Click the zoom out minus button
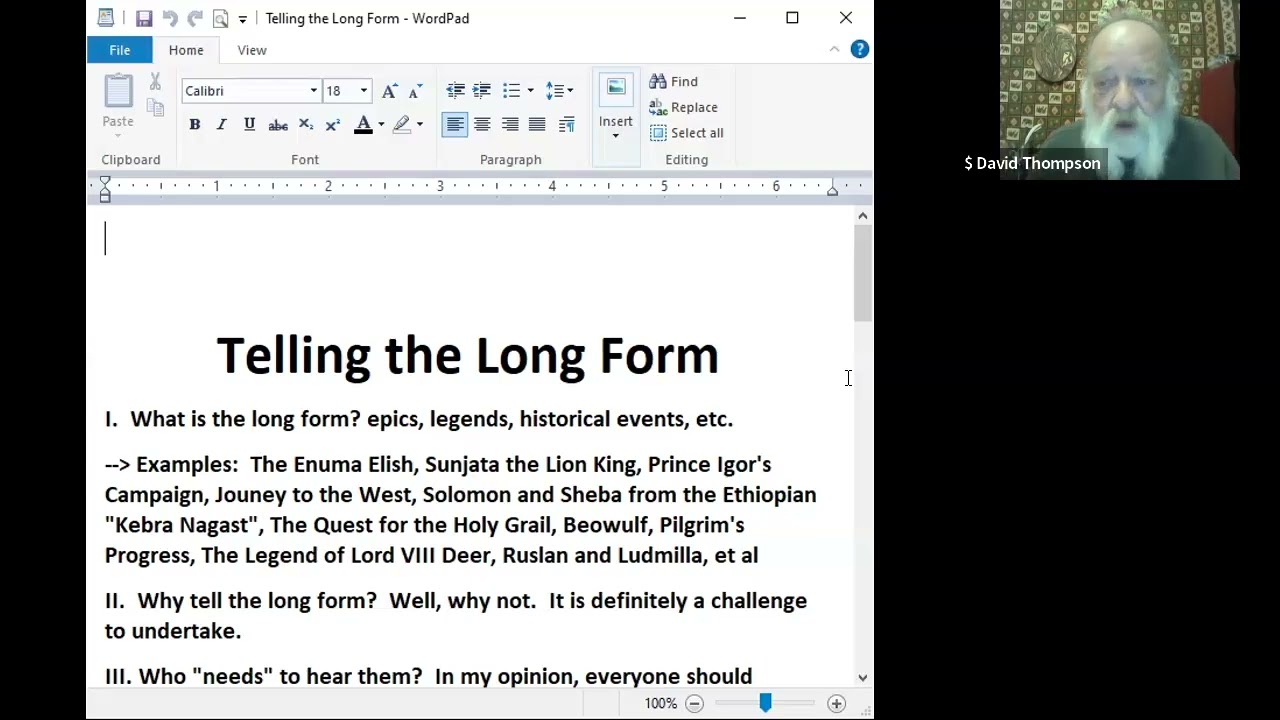The image size is (1280, 720). (x=694, y=704)
